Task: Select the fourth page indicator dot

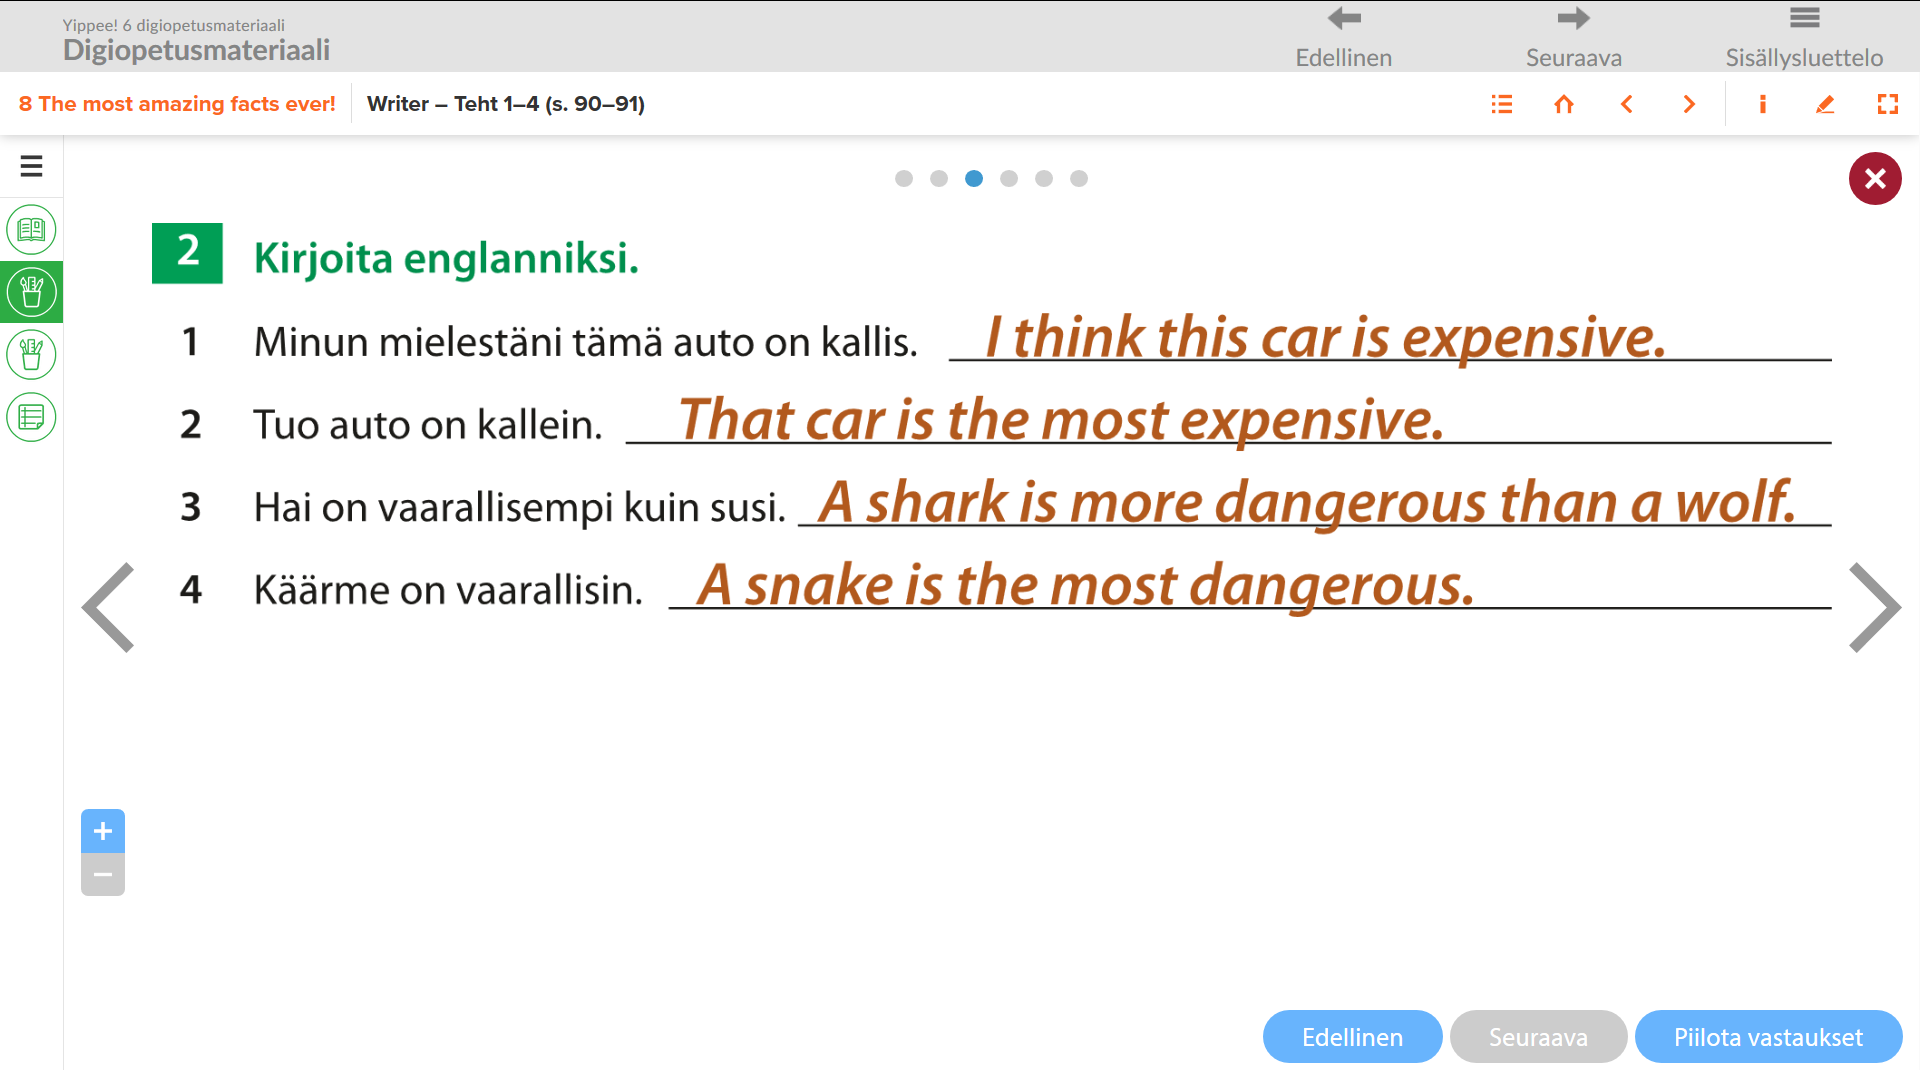Action: [1009, 178]
